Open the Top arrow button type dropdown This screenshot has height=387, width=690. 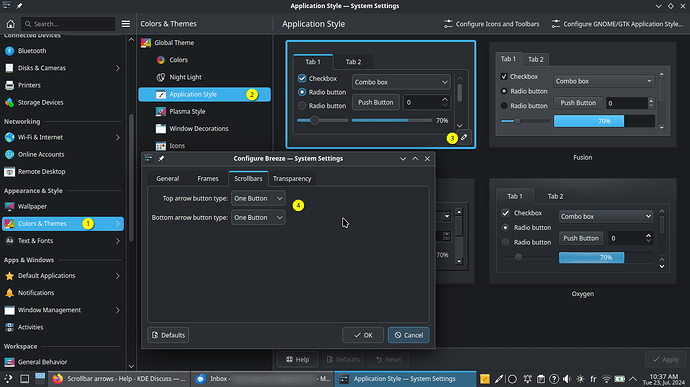click(258, 199)
